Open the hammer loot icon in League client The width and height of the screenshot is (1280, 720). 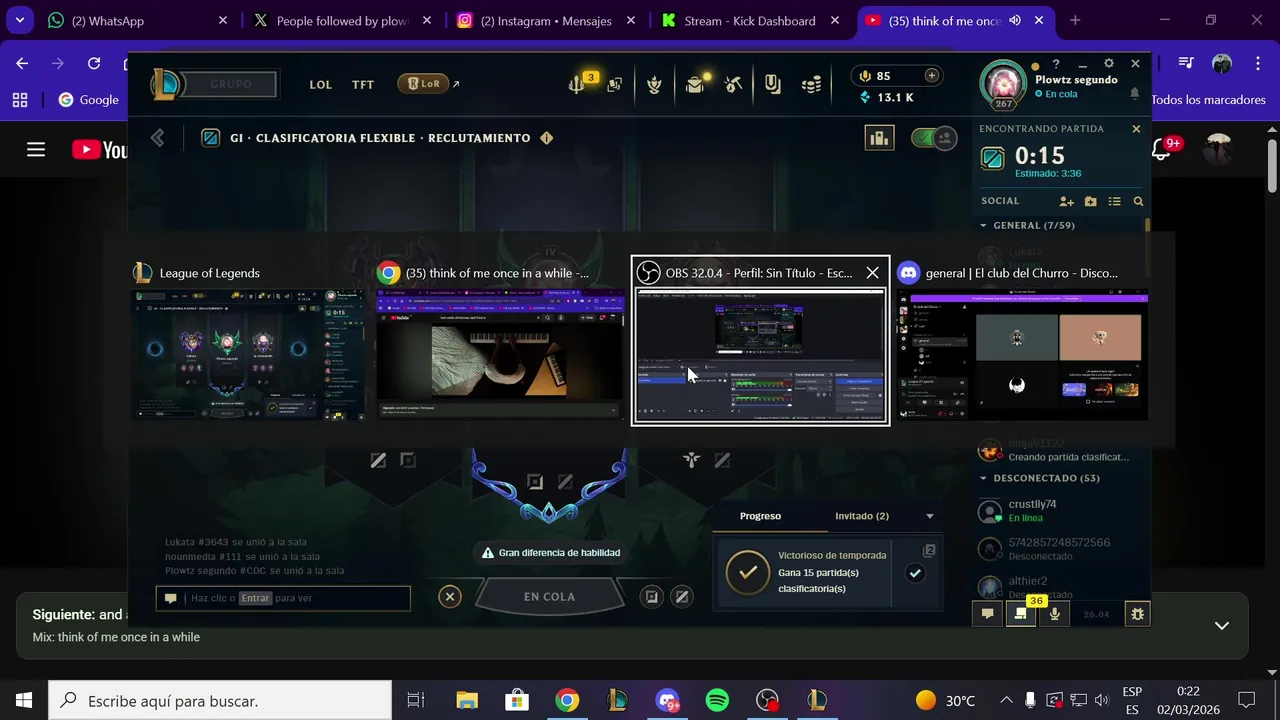pyautogui.click(x=734, y=85)
